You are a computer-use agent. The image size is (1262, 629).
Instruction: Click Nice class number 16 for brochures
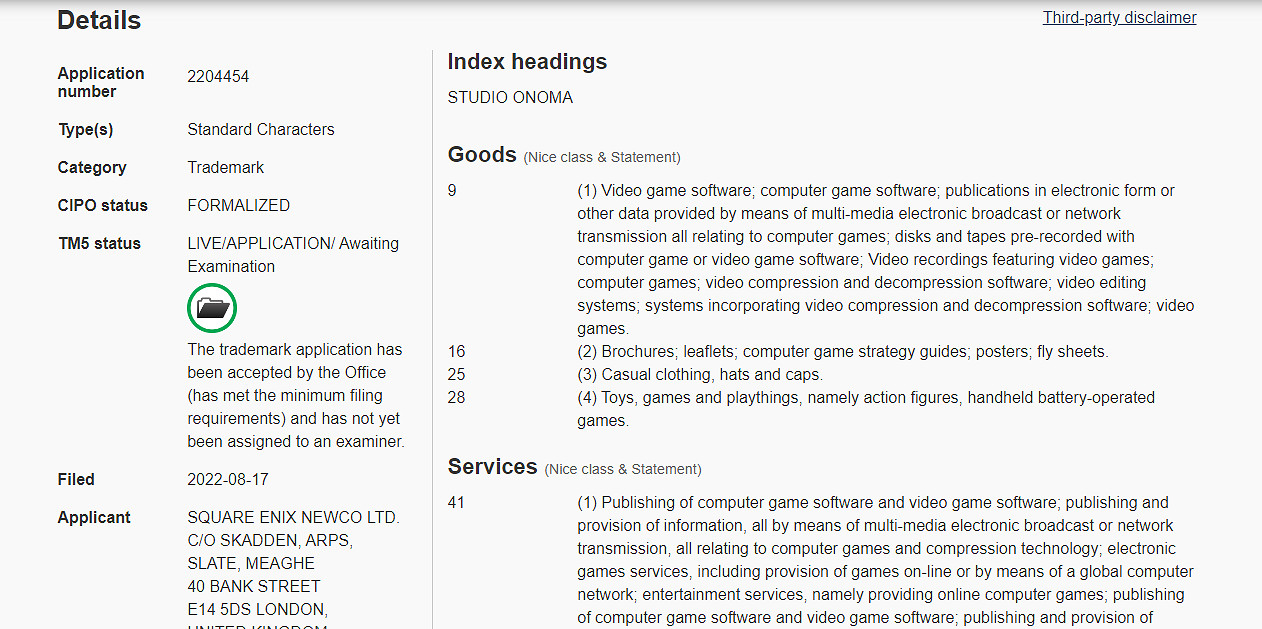[456, 351]
